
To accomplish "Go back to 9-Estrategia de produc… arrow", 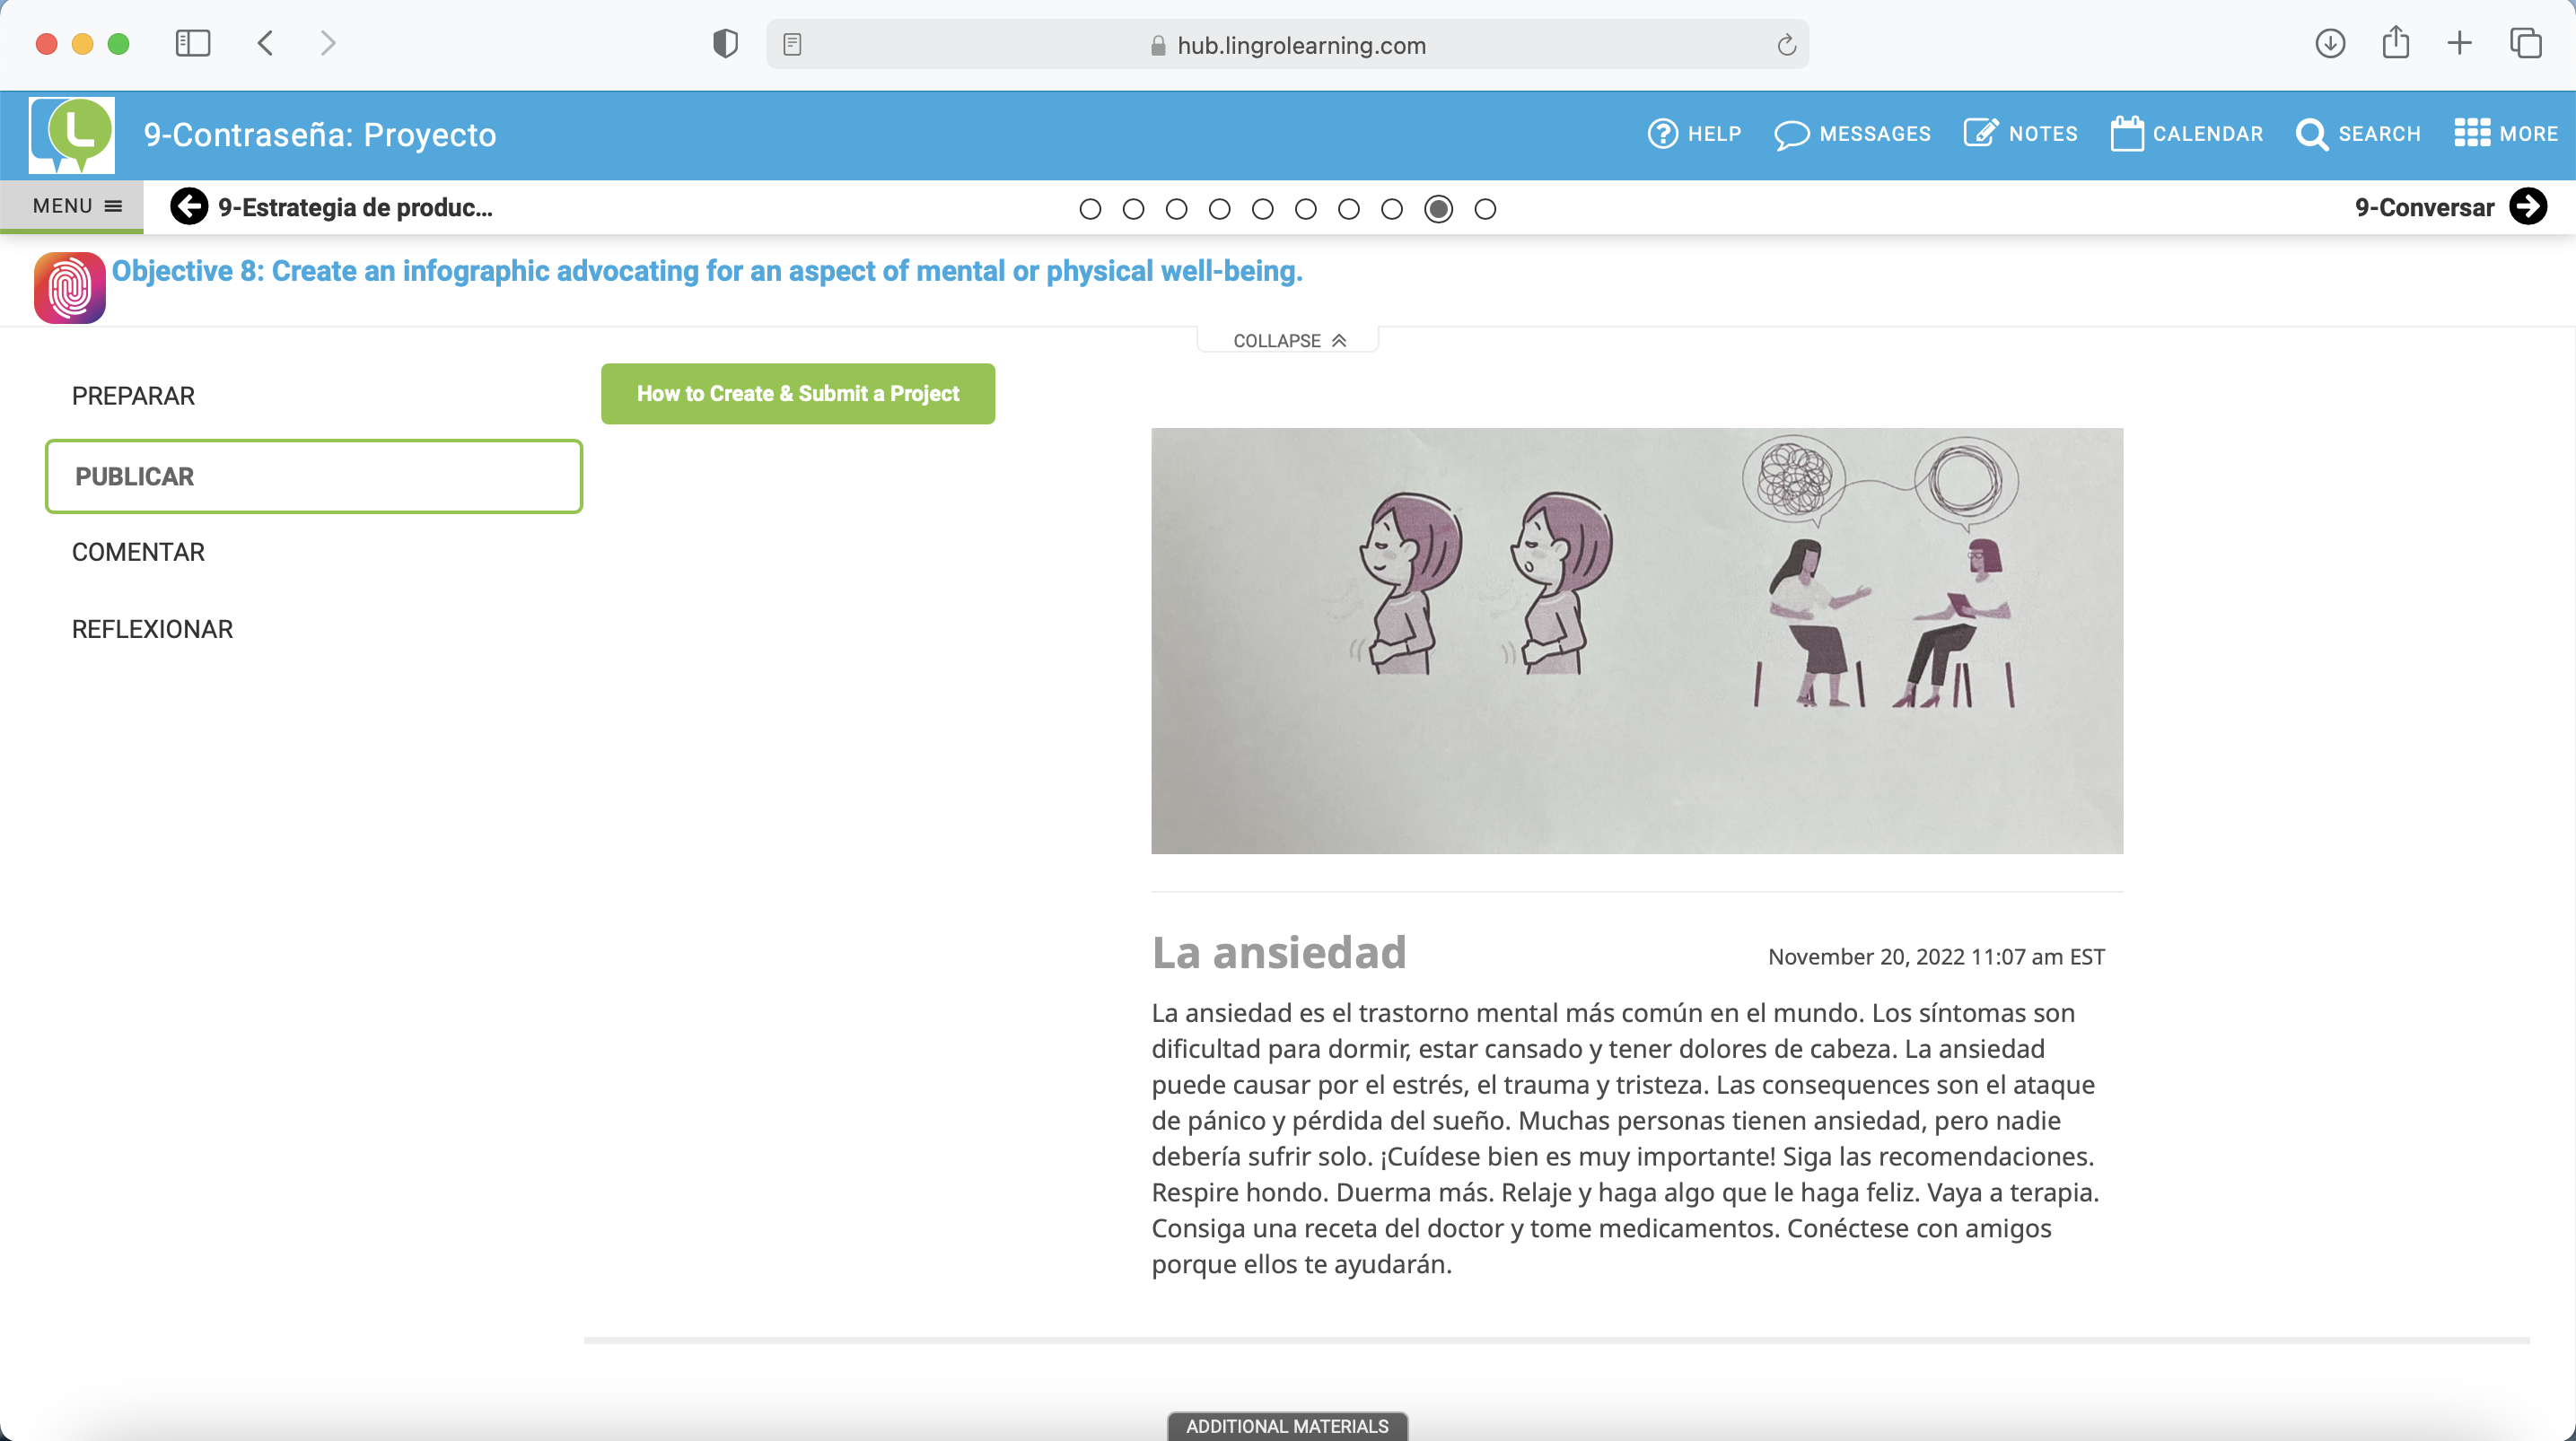I will point(189,207).
